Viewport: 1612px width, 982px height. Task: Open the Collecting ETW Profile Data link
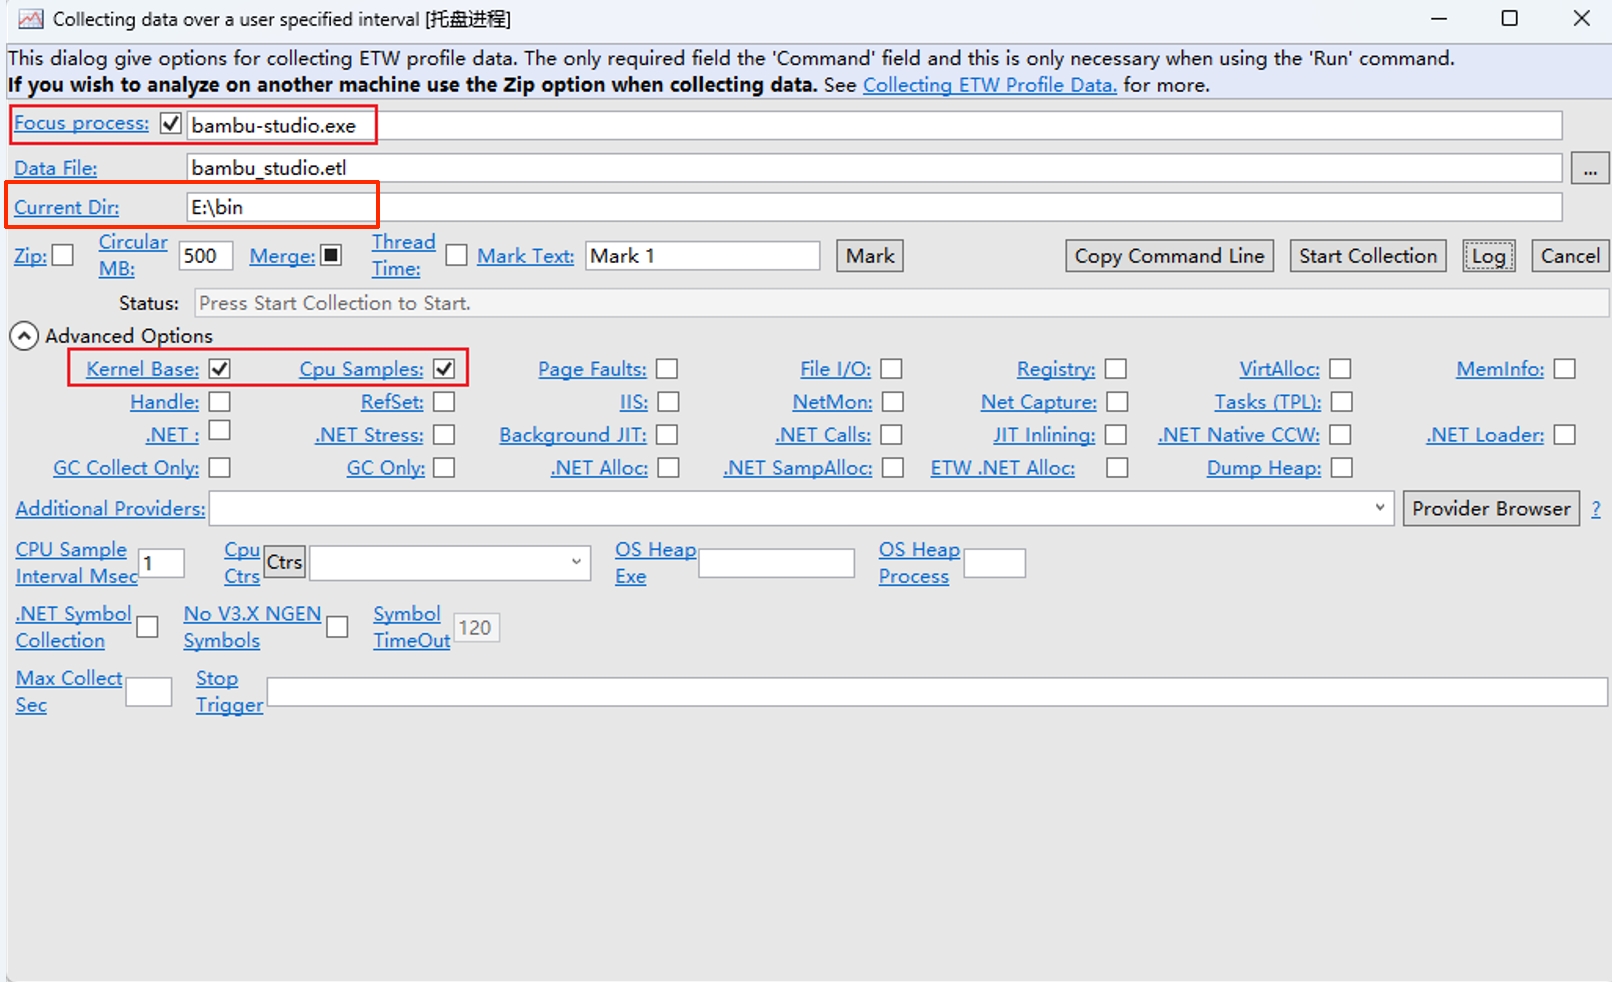(x=990, y=85)
